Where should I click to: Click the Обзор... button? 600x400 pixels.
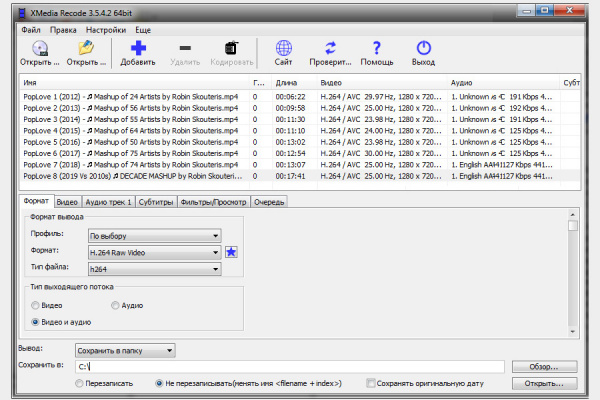[545, 367]
